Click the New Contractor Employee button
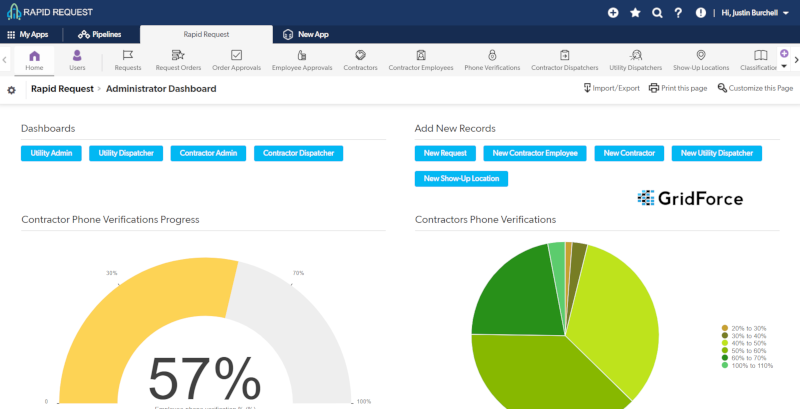Screen dimensions: 800x409 point(535,153)
